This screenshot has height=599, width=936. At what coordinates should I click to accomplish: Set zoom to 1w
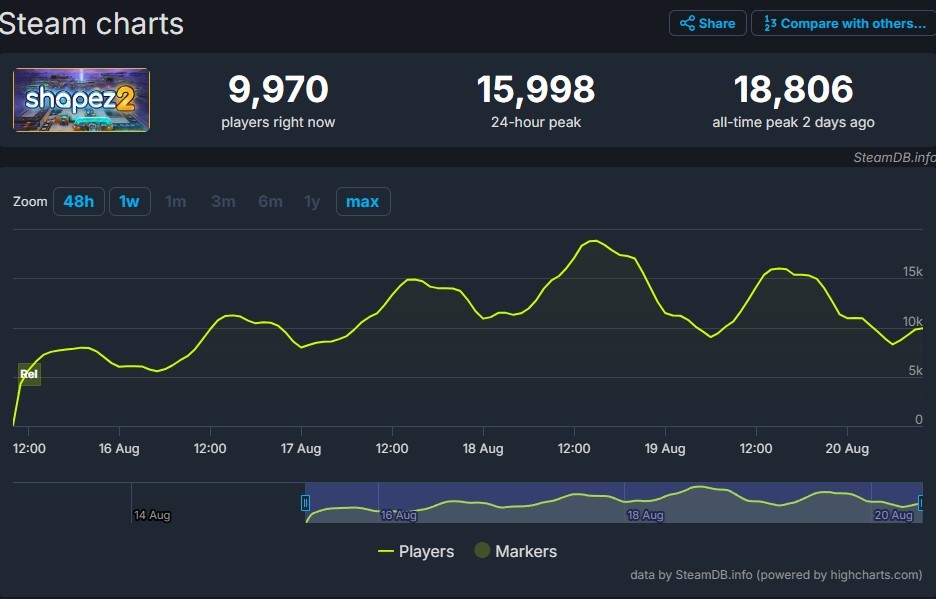130,201
